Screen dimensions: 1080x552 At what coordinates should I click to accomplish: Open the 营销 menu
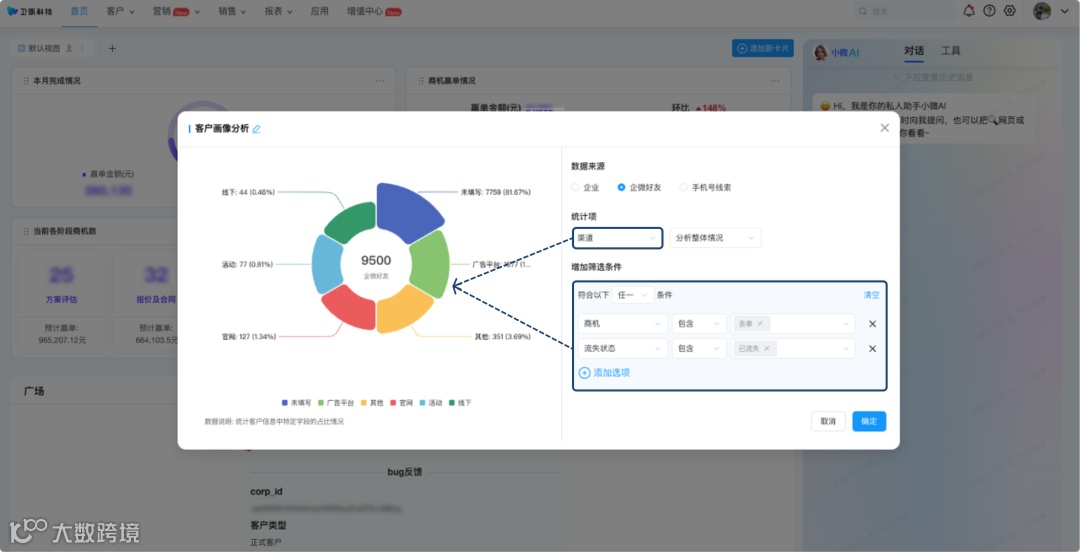(x=176, y=12)
